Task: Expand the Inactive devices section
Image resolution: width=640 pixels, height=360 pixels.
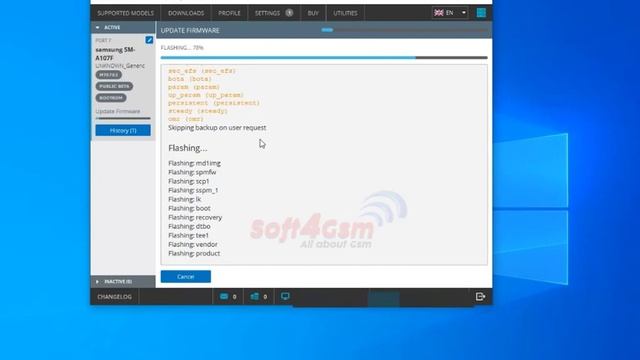Action: 123,282
